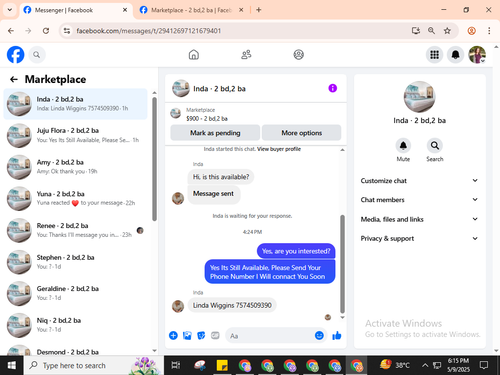The height and width of the screenshot is (375, 500).
Task: Click Mark as pending button
Action: pos(215,133)
